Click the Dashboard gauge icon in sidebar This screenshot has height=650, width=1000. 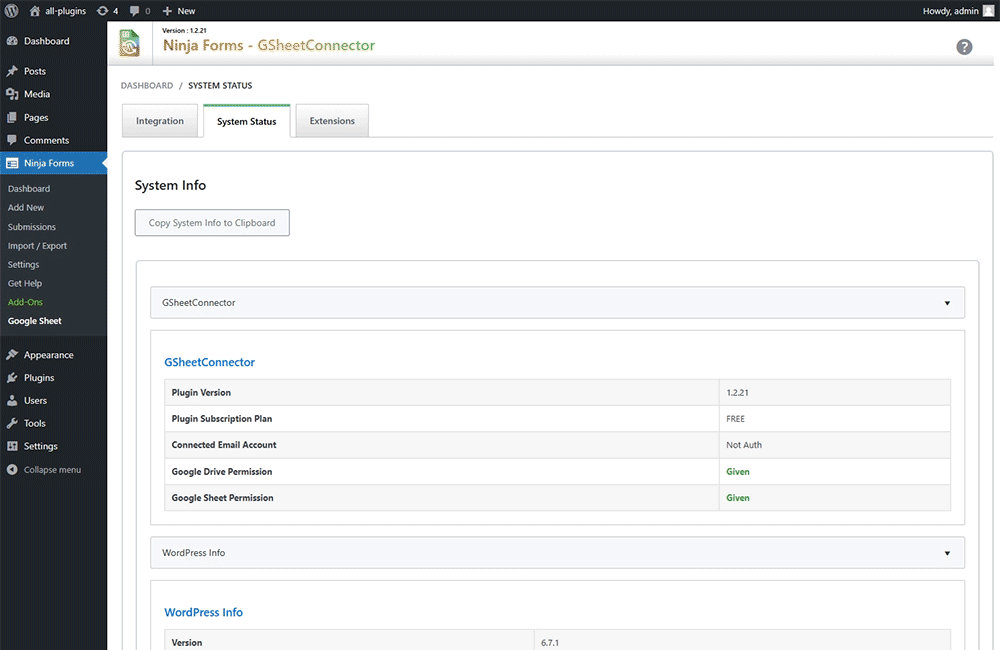tap(12, 41)
